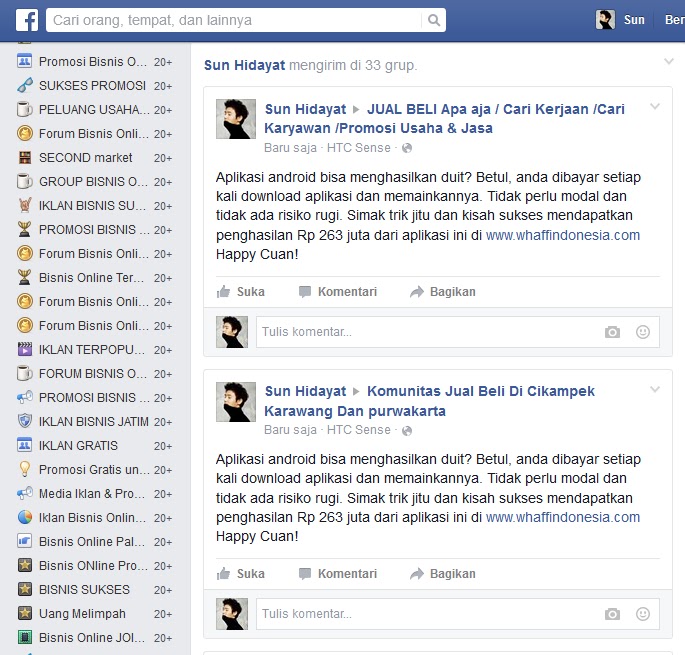Open Uang Melimpah star icon
The height and width of the screenshot is (655, 685).
24,613
